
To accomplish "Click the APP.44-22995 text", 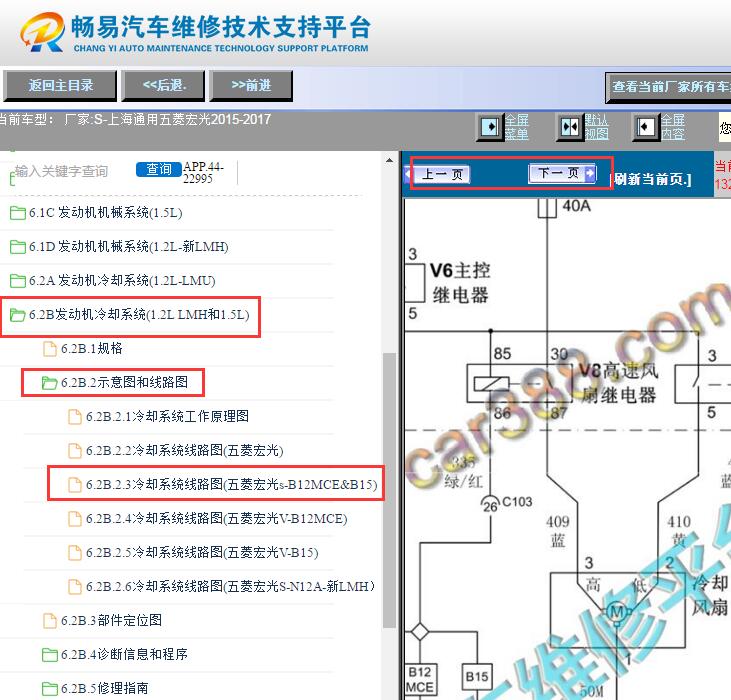I will (203, 172).
